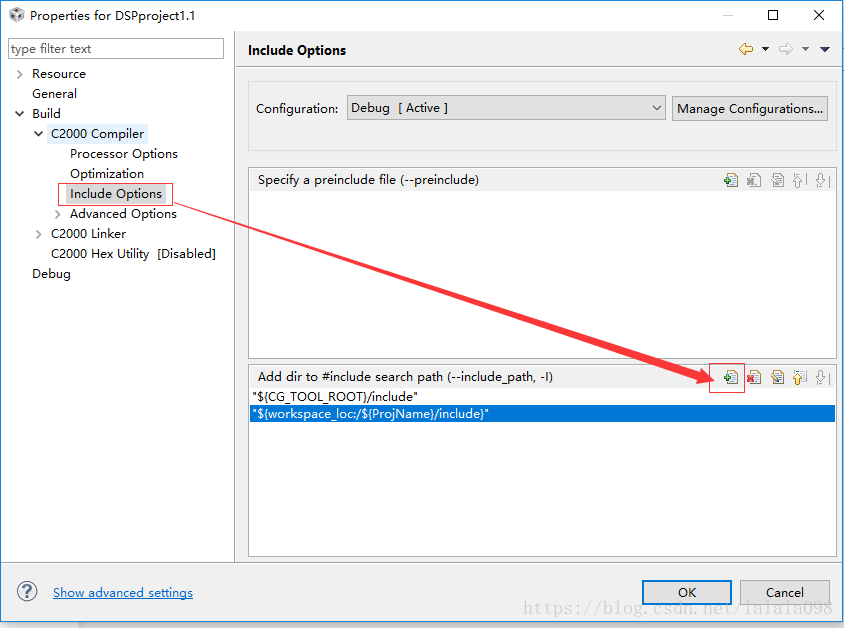Delete selected include path entry
Image resolution: width=844 pixels, height=628 pixels.
click(754, 377)
